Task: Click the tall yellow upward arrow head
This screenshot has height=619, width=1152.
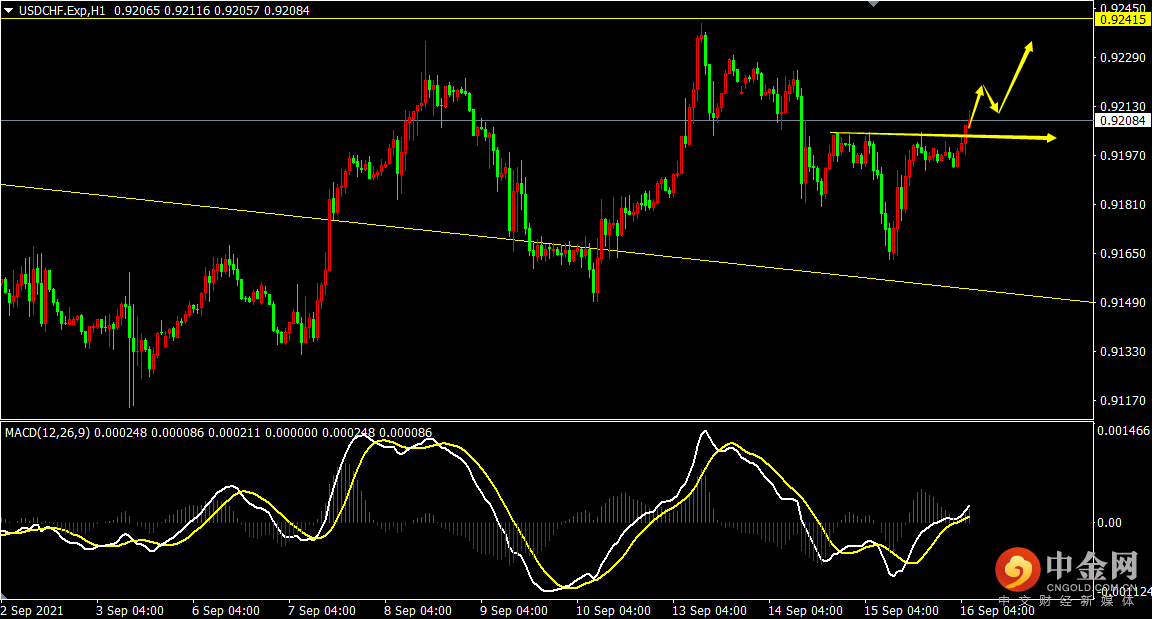Action: click(1028, 47)
